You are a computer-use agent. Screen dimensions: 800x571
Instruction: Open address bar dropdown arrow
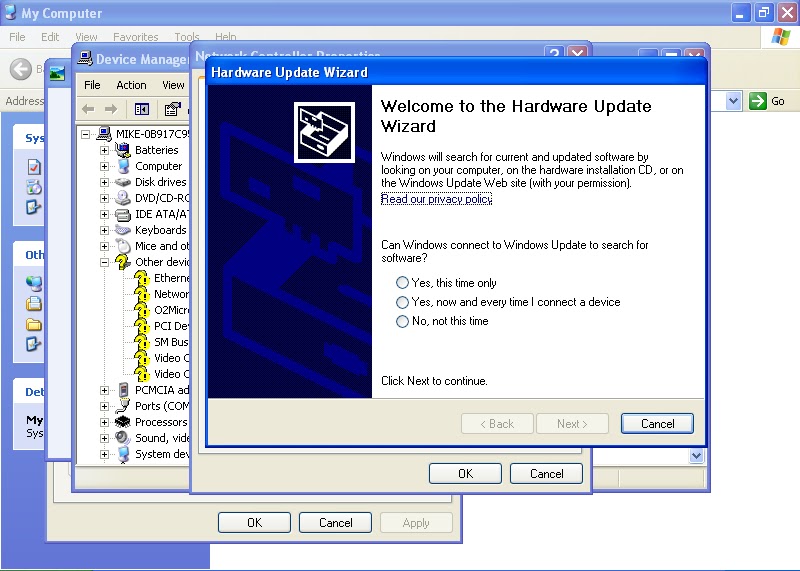click(x=733, y=101)
